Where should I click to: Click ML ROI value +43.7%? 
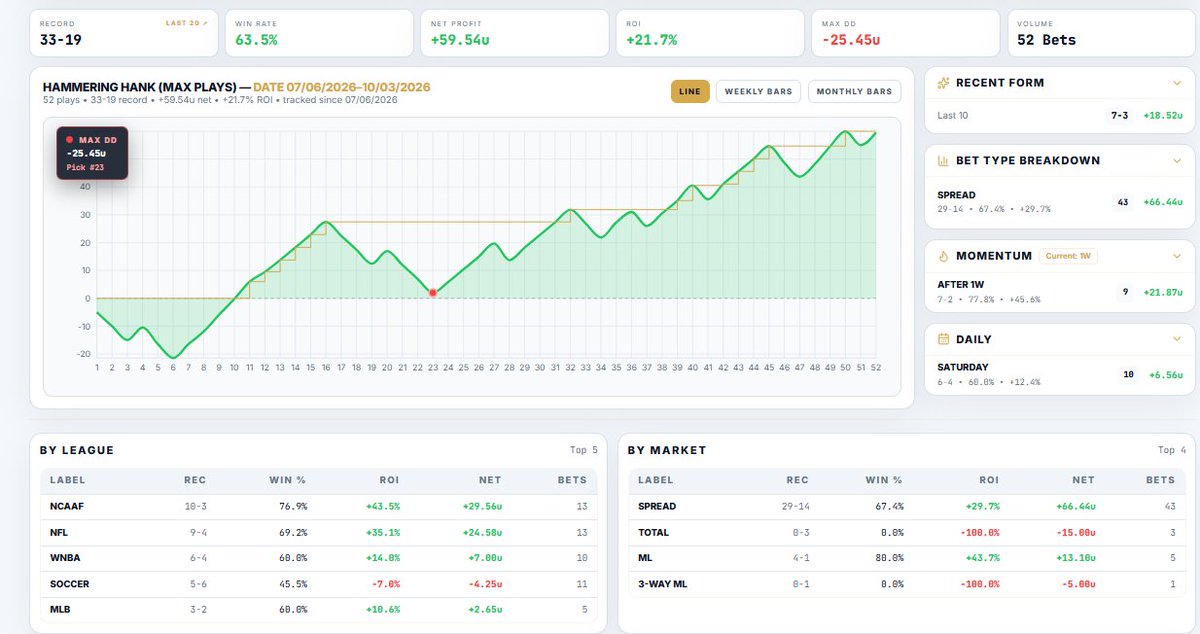tap(983, 558)
